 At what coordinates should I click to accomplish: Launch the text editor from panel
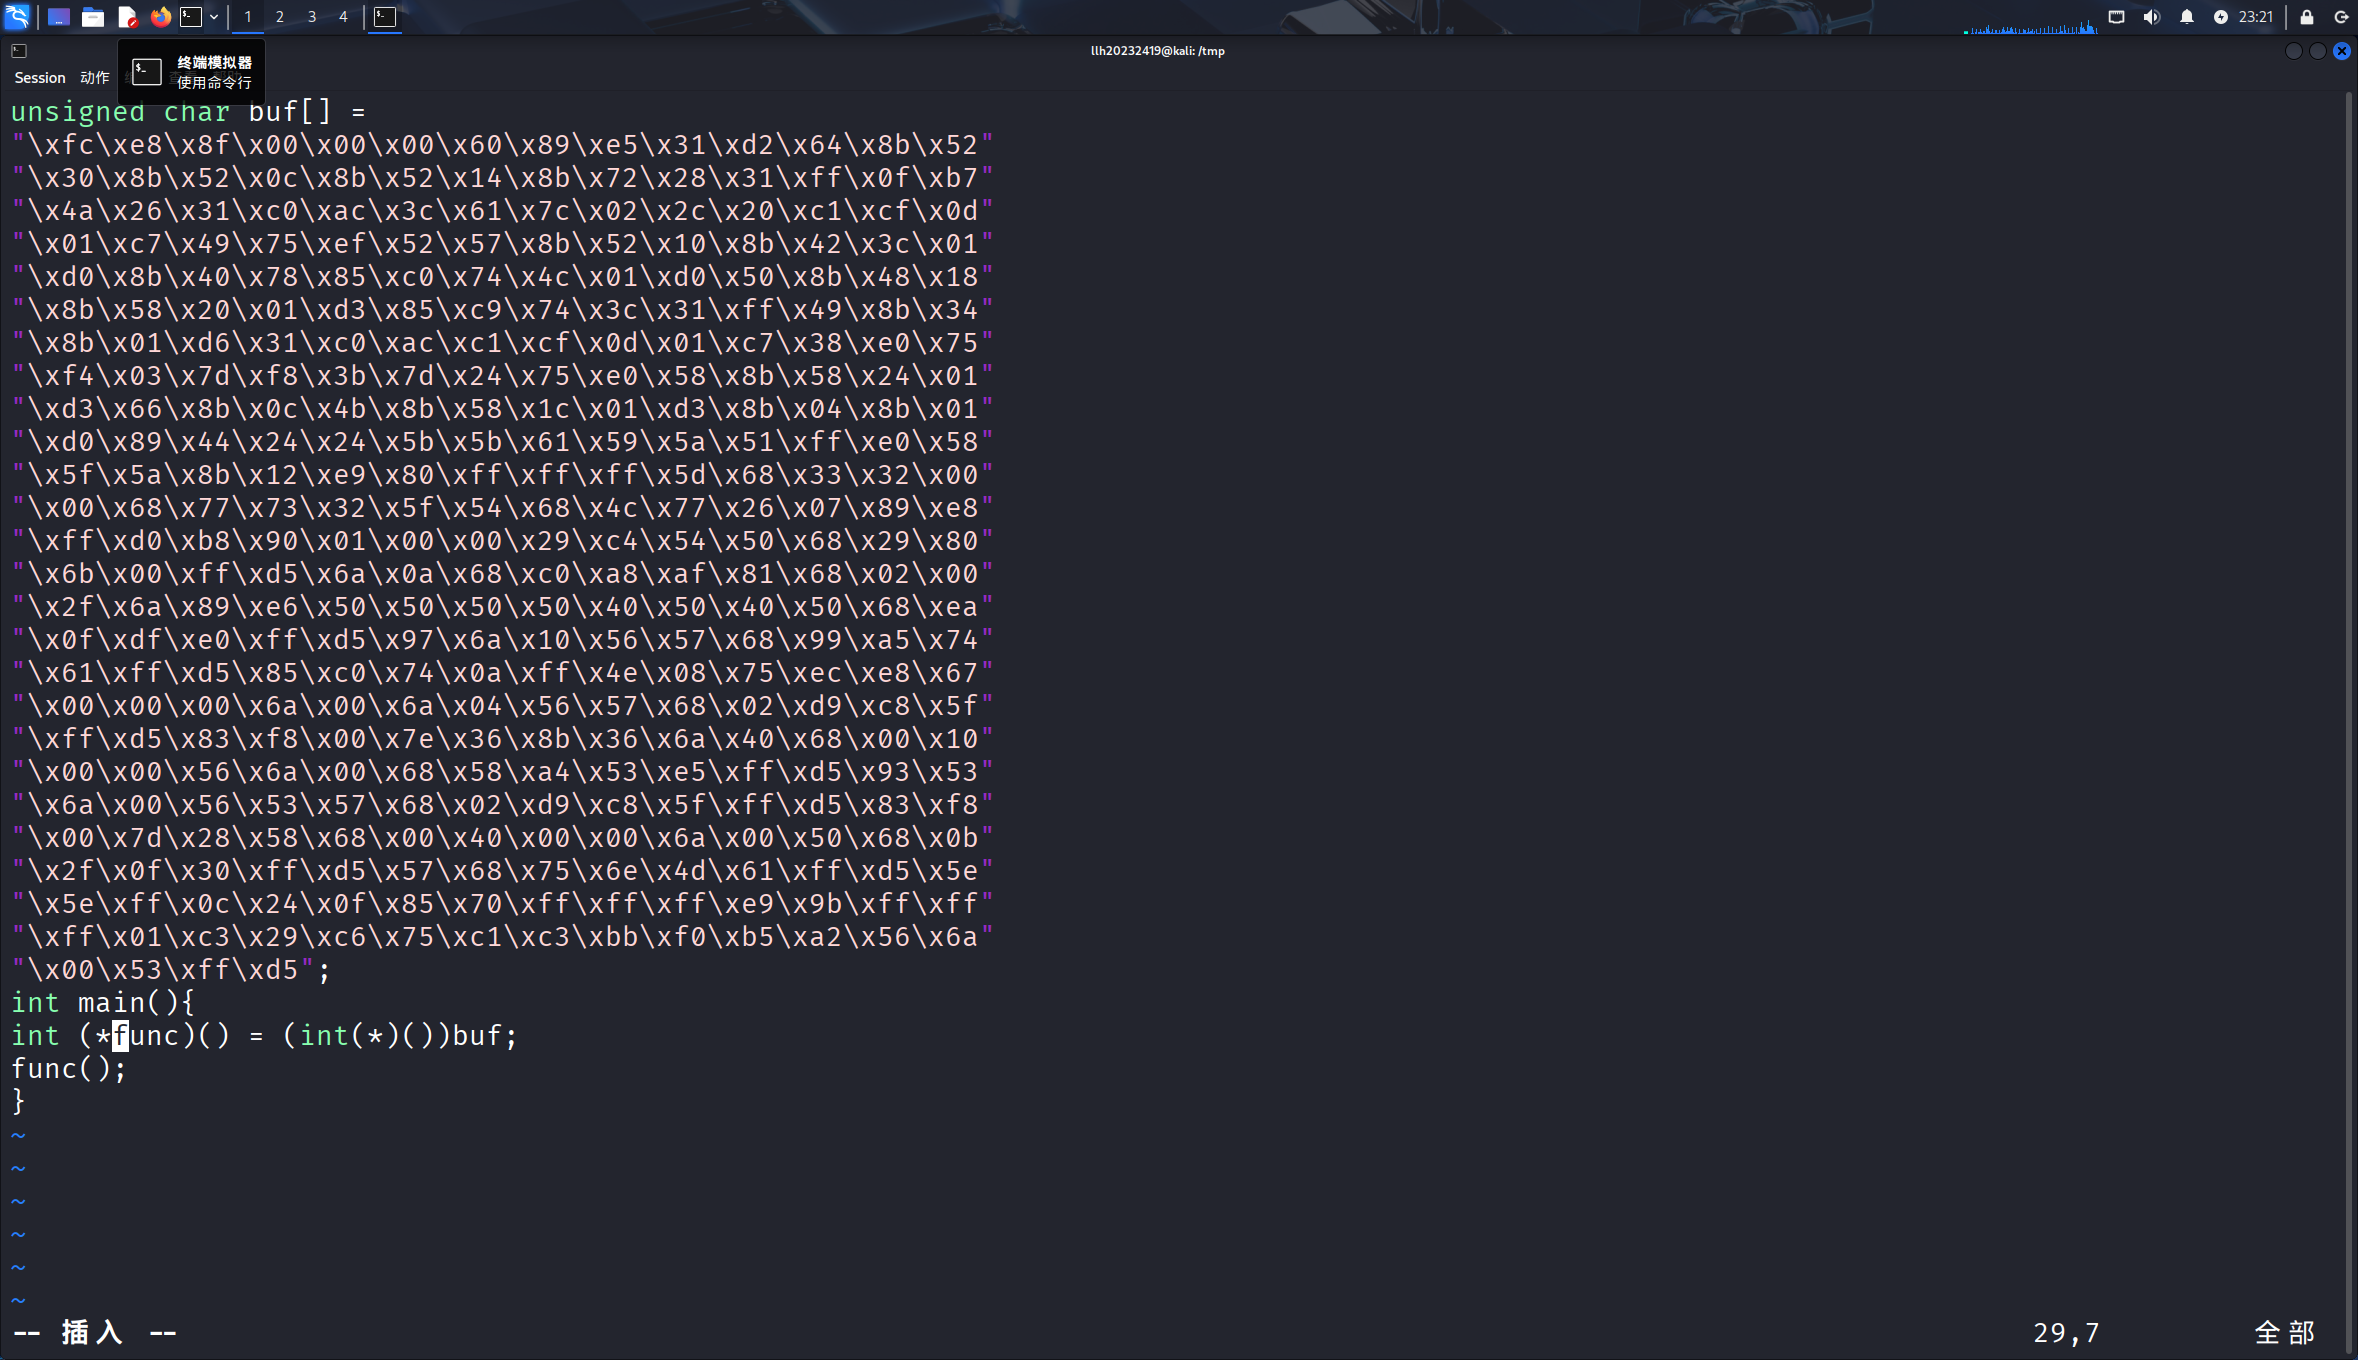click(x=127, y=16)
